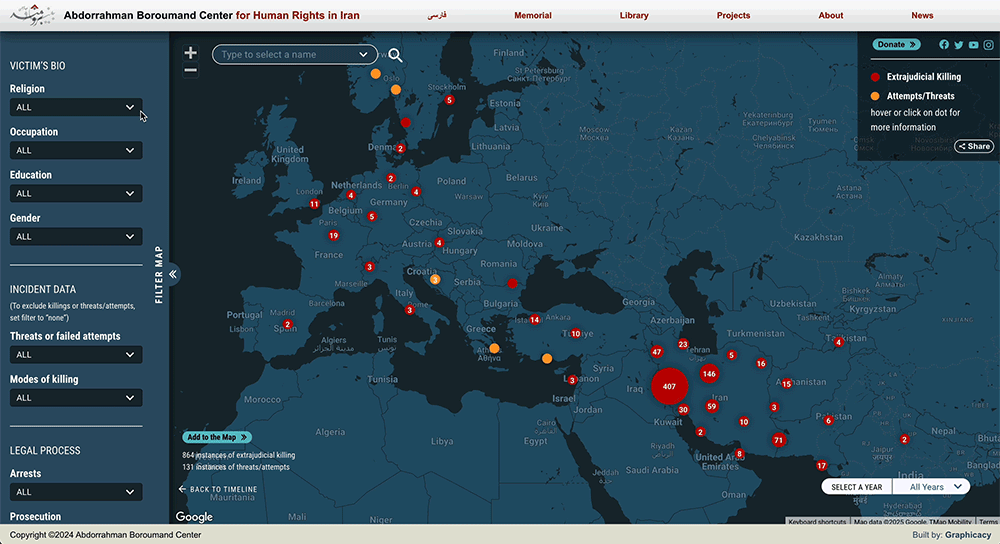Open the Gender filter dropdown
Screen dimensions: 1000x544
[76, 237]
